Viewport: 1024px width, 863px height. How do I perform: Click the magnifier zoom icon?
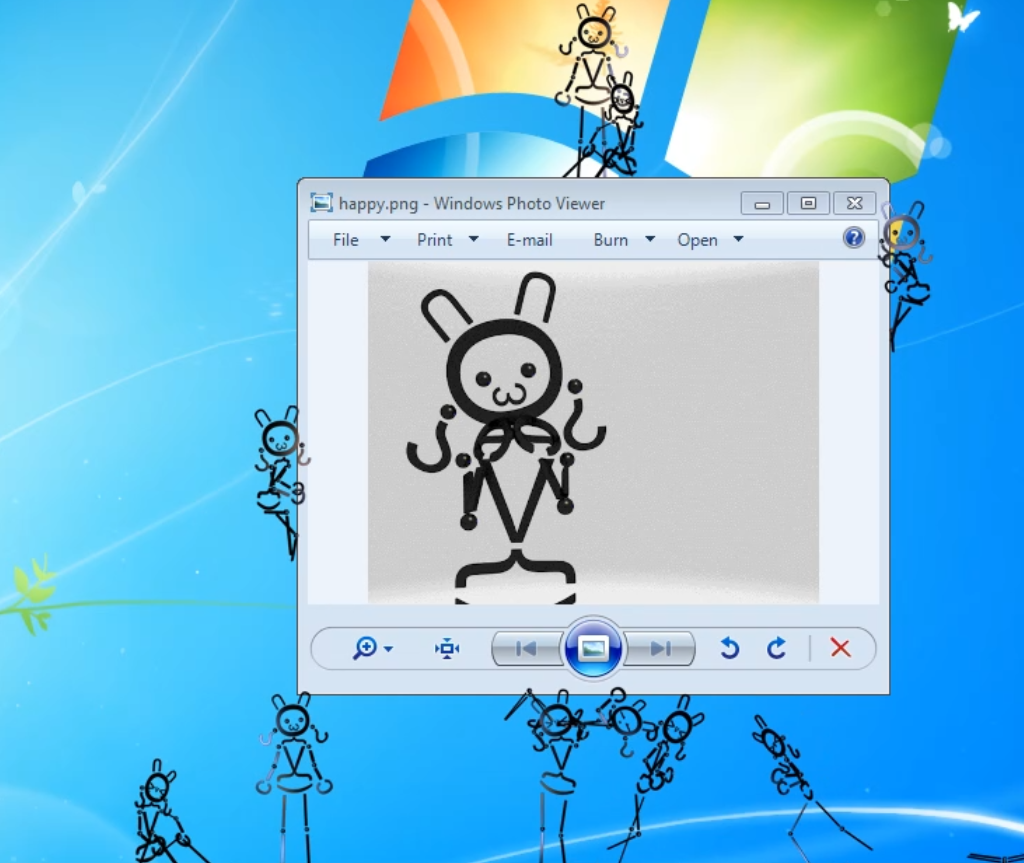tap(364, 648)
